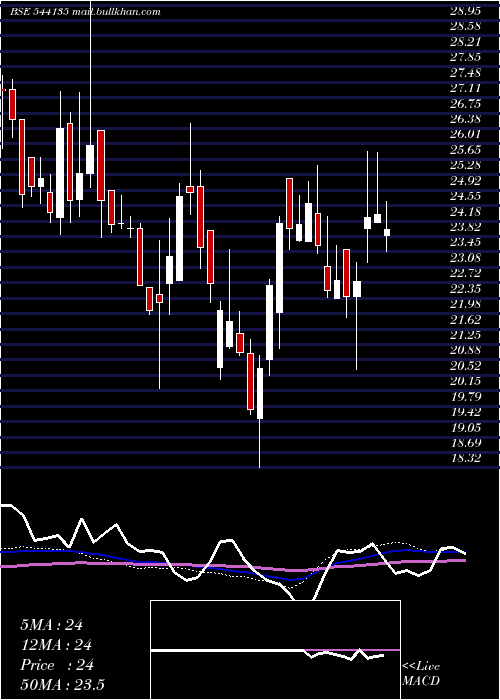The height and width of the screenshot is (700, 500).
Task: Click the 28.95 price axis label
Action: click(465, 11)
